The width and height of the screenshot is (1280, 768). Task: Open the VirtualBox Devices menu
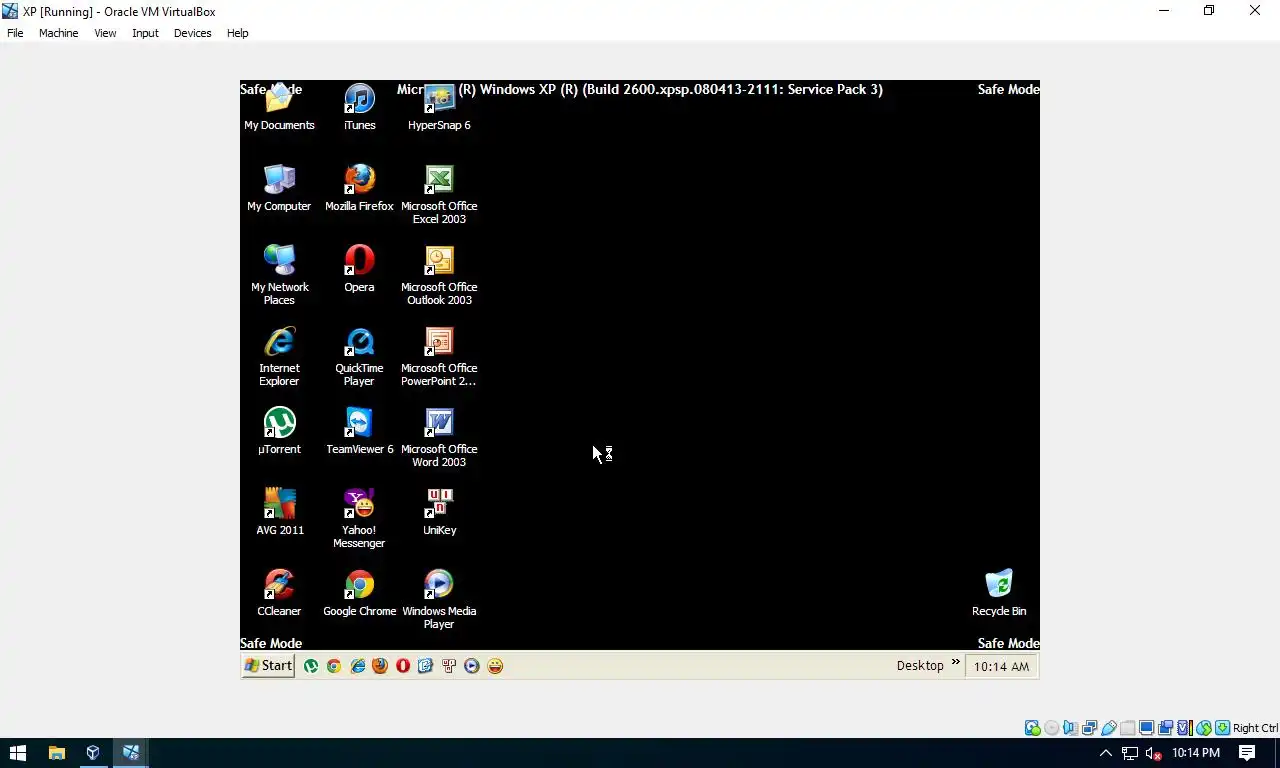click(192, 33)
